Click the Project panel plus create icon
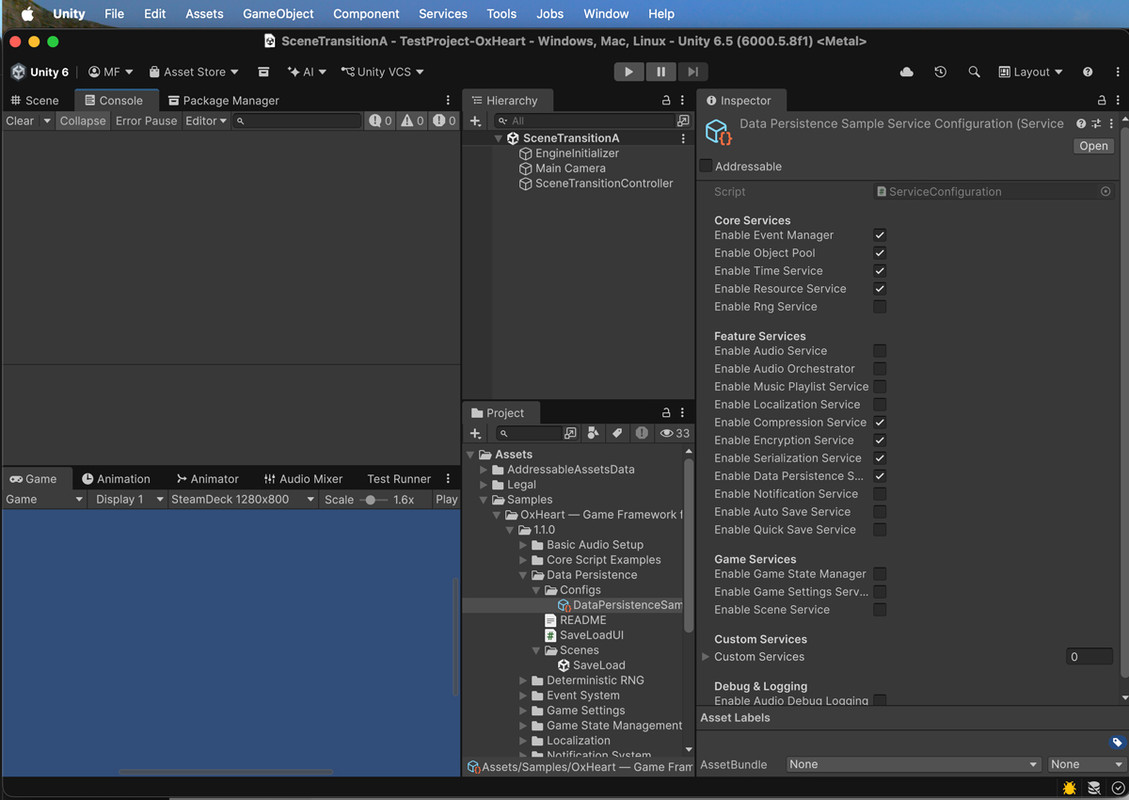The image size is (1129, 800). [475, 433]
